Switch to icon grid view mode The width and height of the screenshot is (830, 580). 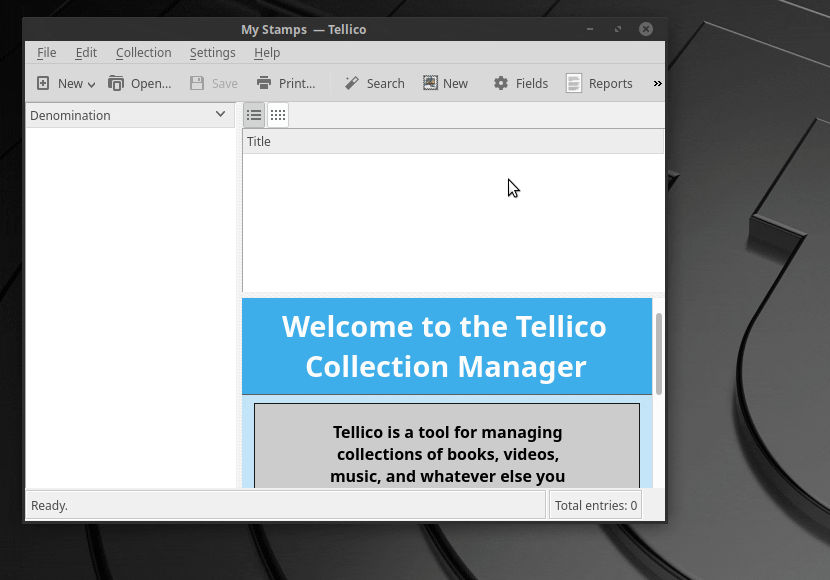[x=278, y=115]
